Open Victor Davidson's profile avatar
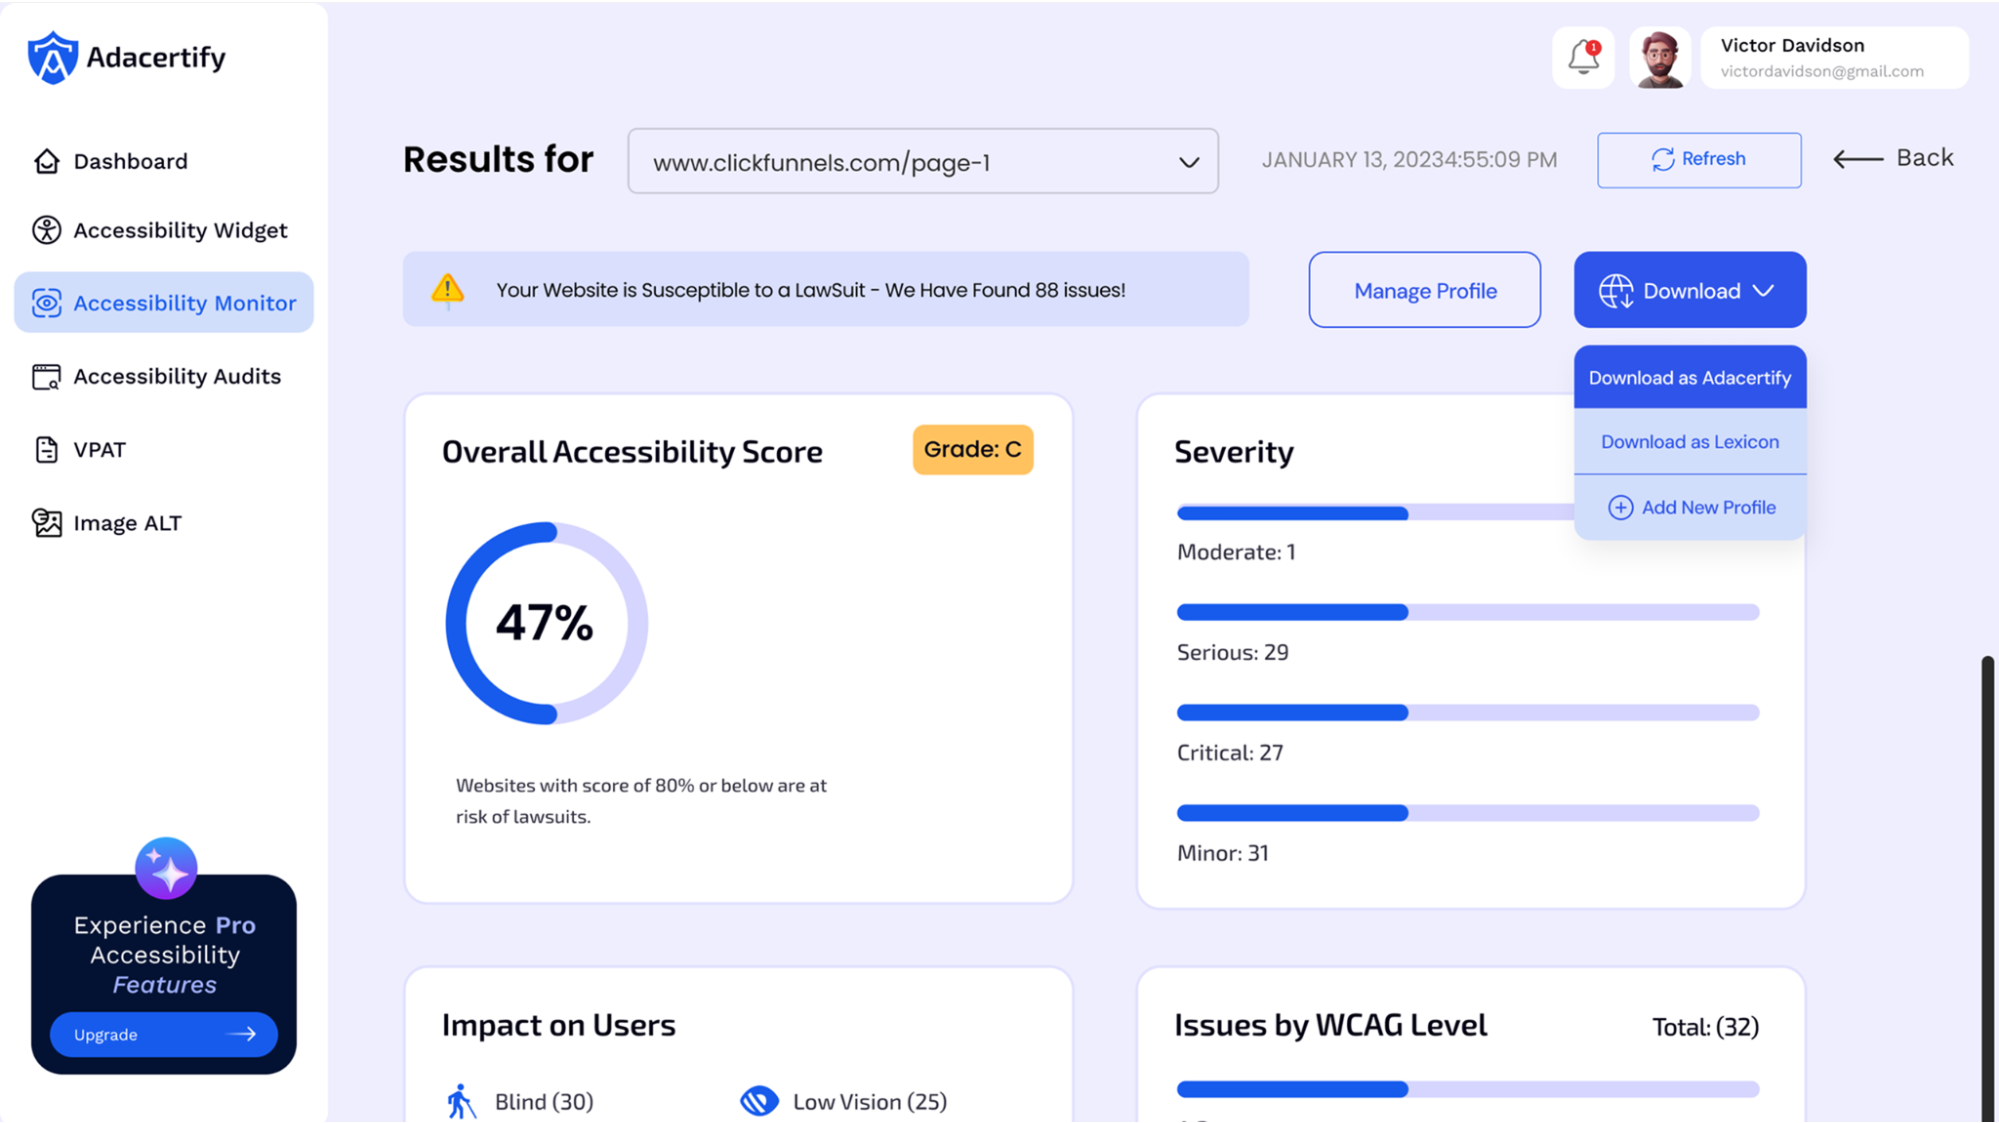The height and width of the screenshot is (1123, 1999). coord(1660,58)
